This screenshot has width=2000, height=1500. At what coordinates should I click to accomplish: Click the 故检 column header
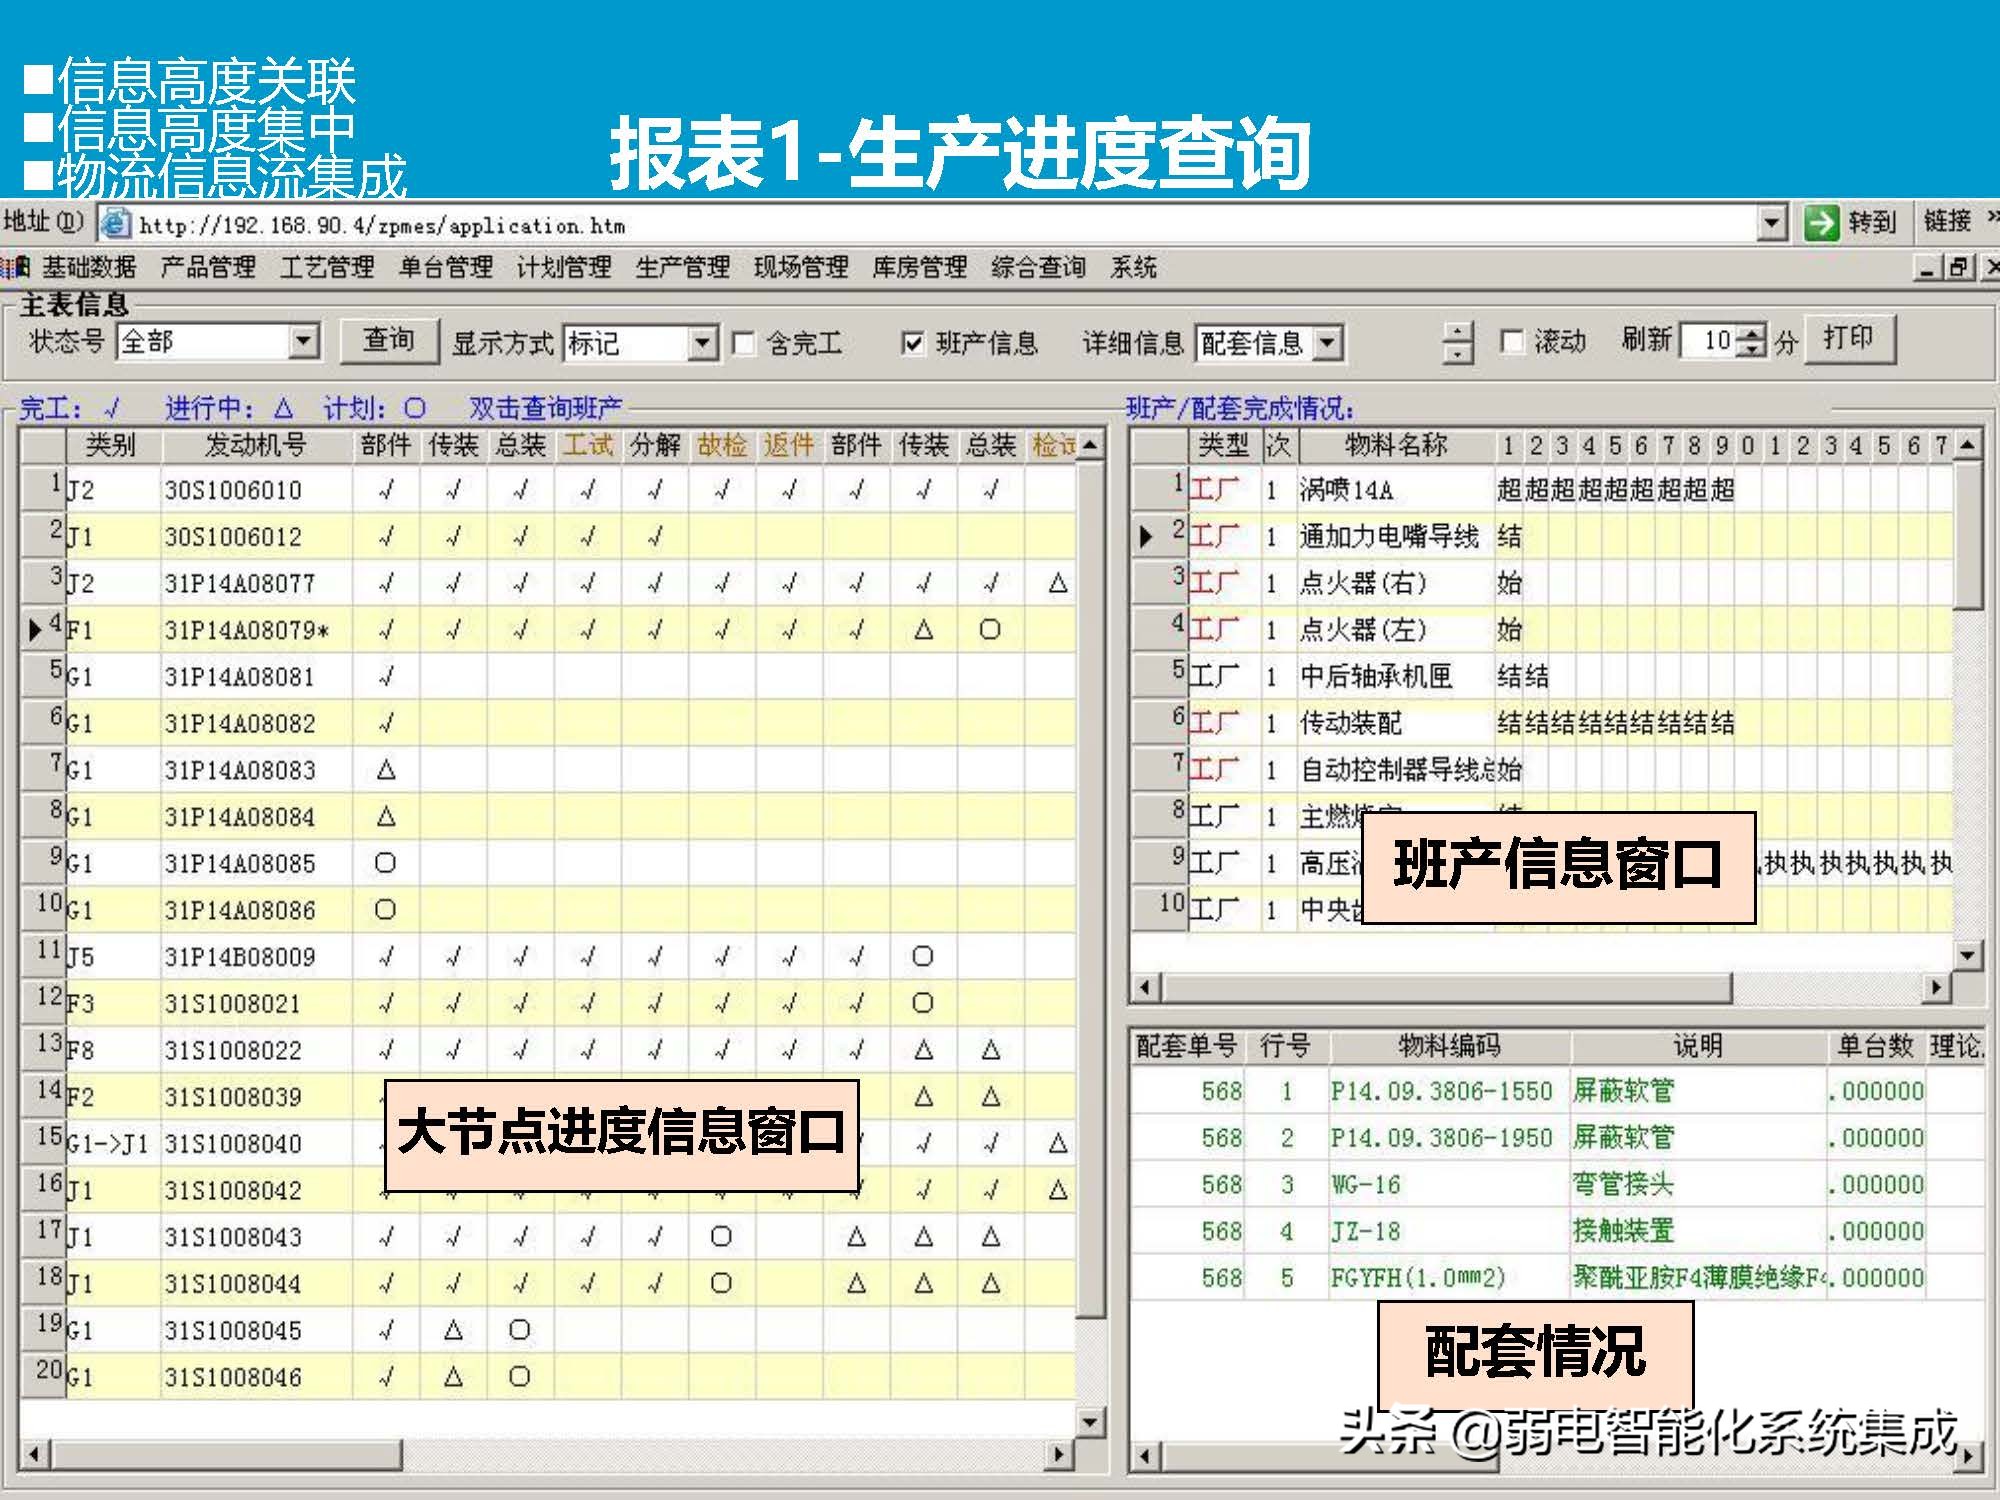pyautogui.click(x=722, y=445)
